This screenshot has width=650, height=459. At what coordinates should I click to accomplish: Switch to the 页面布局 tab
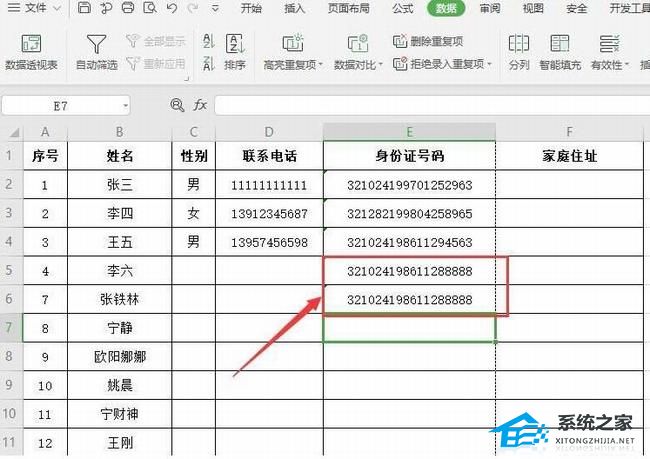(x=349, y=8)
